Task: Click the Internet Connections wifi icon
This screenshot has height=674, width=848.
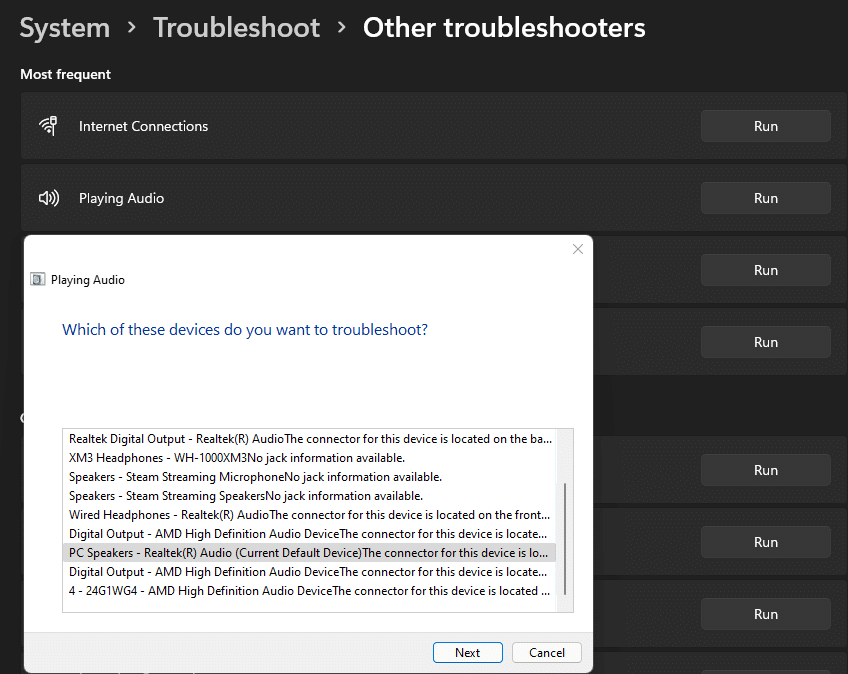Action: pyautogui.click(x=48, y=126)
